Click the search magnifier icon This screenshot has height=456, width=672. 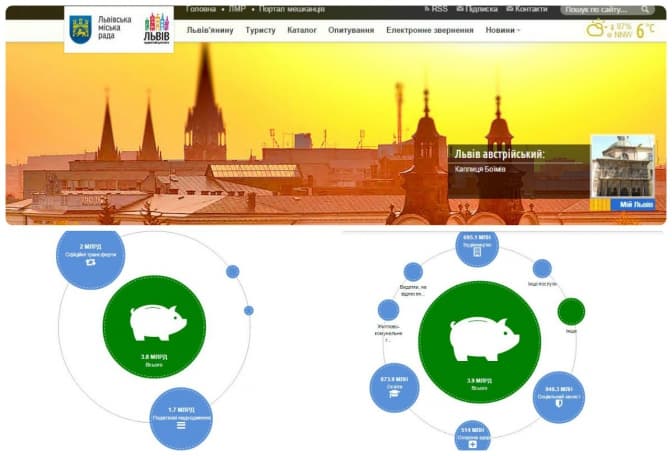coord(646,10)
